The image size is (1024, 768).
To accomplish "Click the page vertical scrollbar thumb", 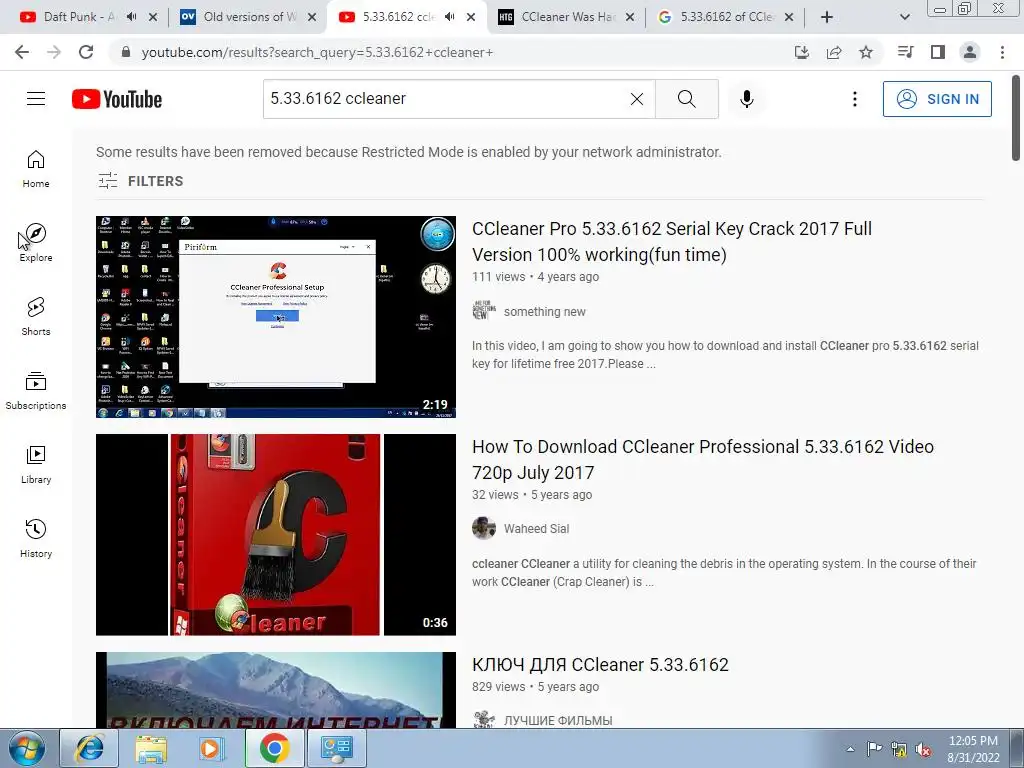I will pyautogui.click(x=1016, y=118).
